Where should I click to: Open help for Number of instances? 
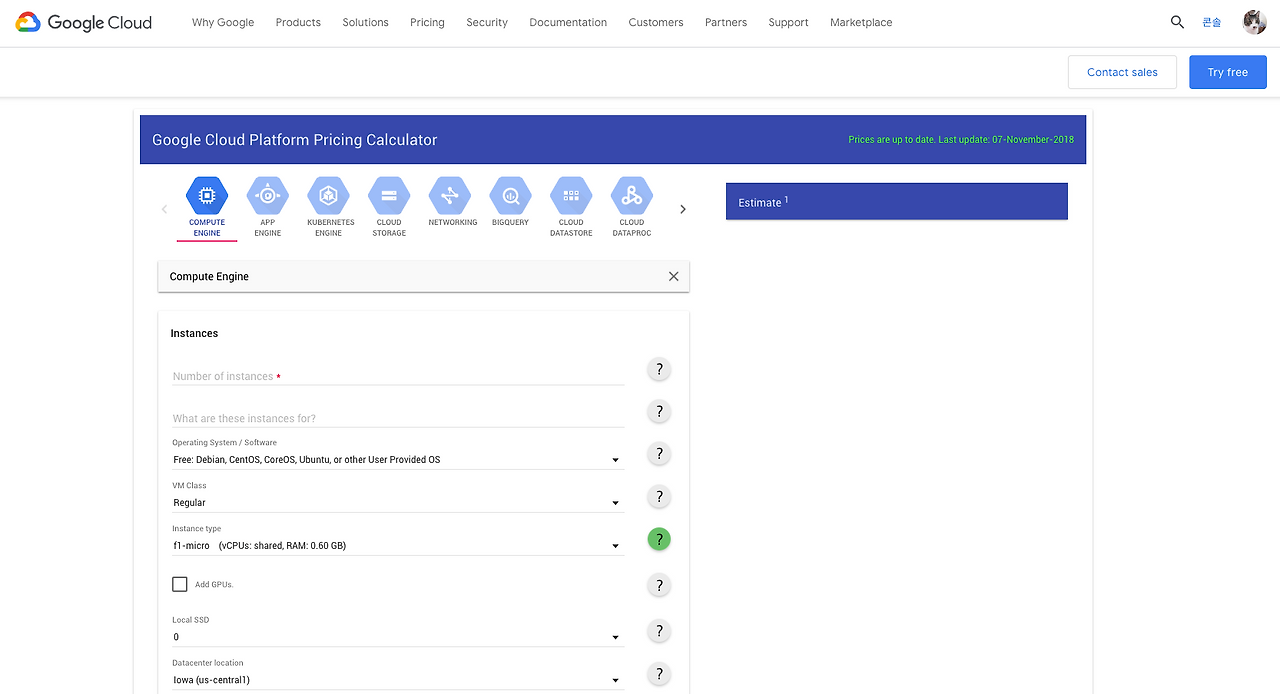tap(659, 369)
